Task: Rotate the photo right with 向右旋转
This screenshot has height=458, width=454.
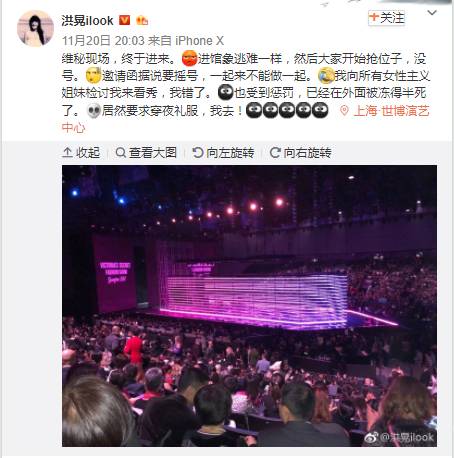Action: 301,153
